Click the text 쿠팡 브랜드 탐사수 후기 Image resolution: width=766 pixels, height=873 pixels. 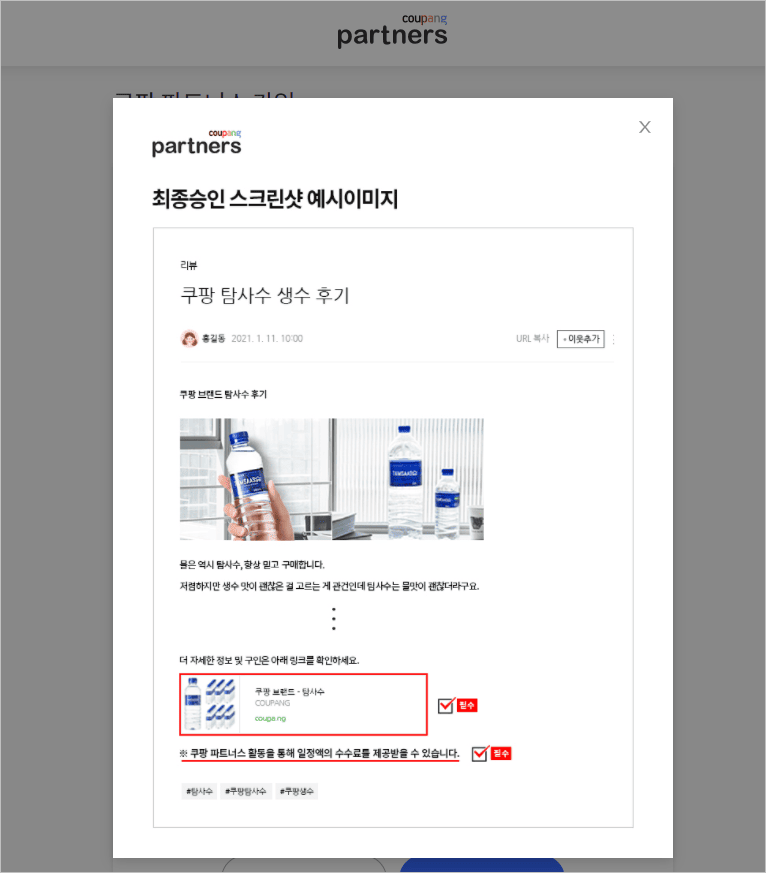223,394
